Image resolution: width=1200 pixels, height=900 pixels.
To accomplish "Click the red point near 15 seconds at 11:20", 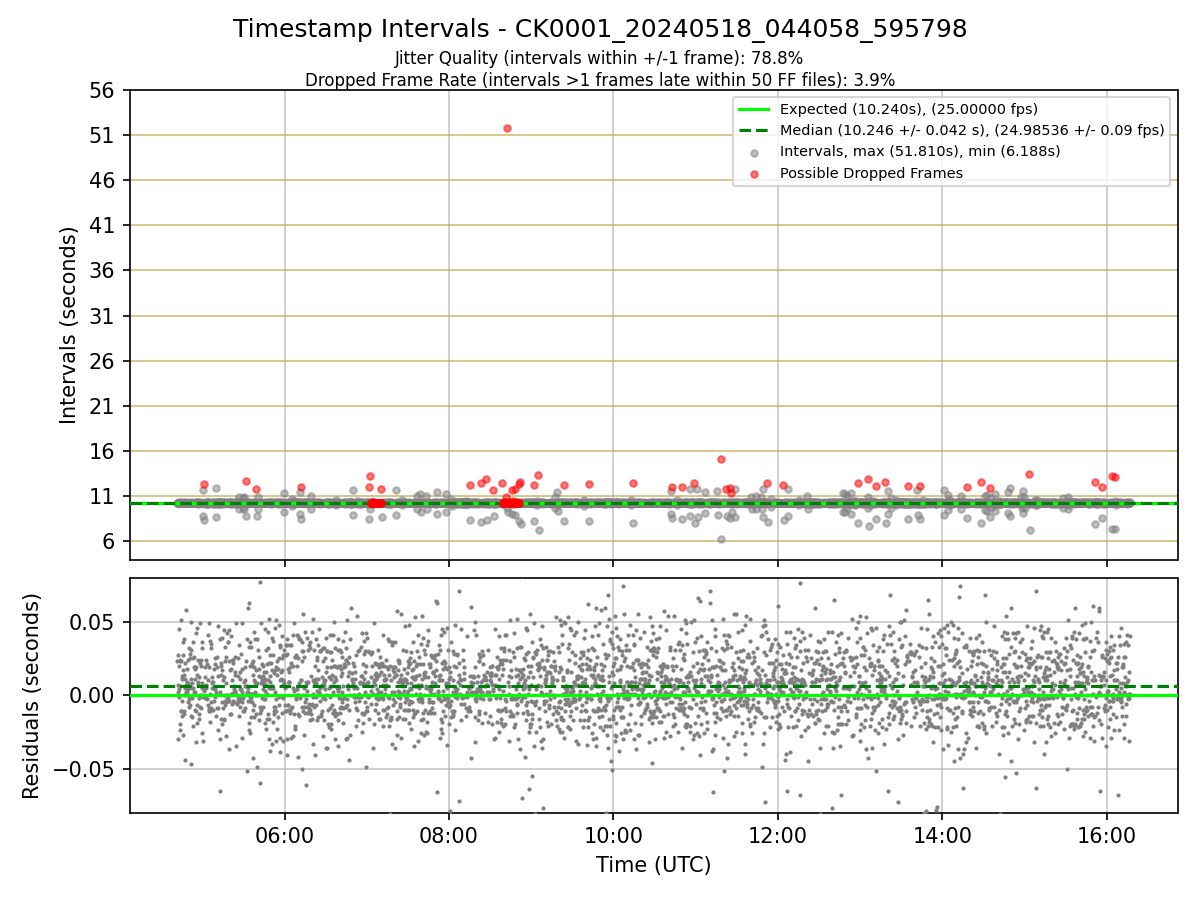I will 721,459.
